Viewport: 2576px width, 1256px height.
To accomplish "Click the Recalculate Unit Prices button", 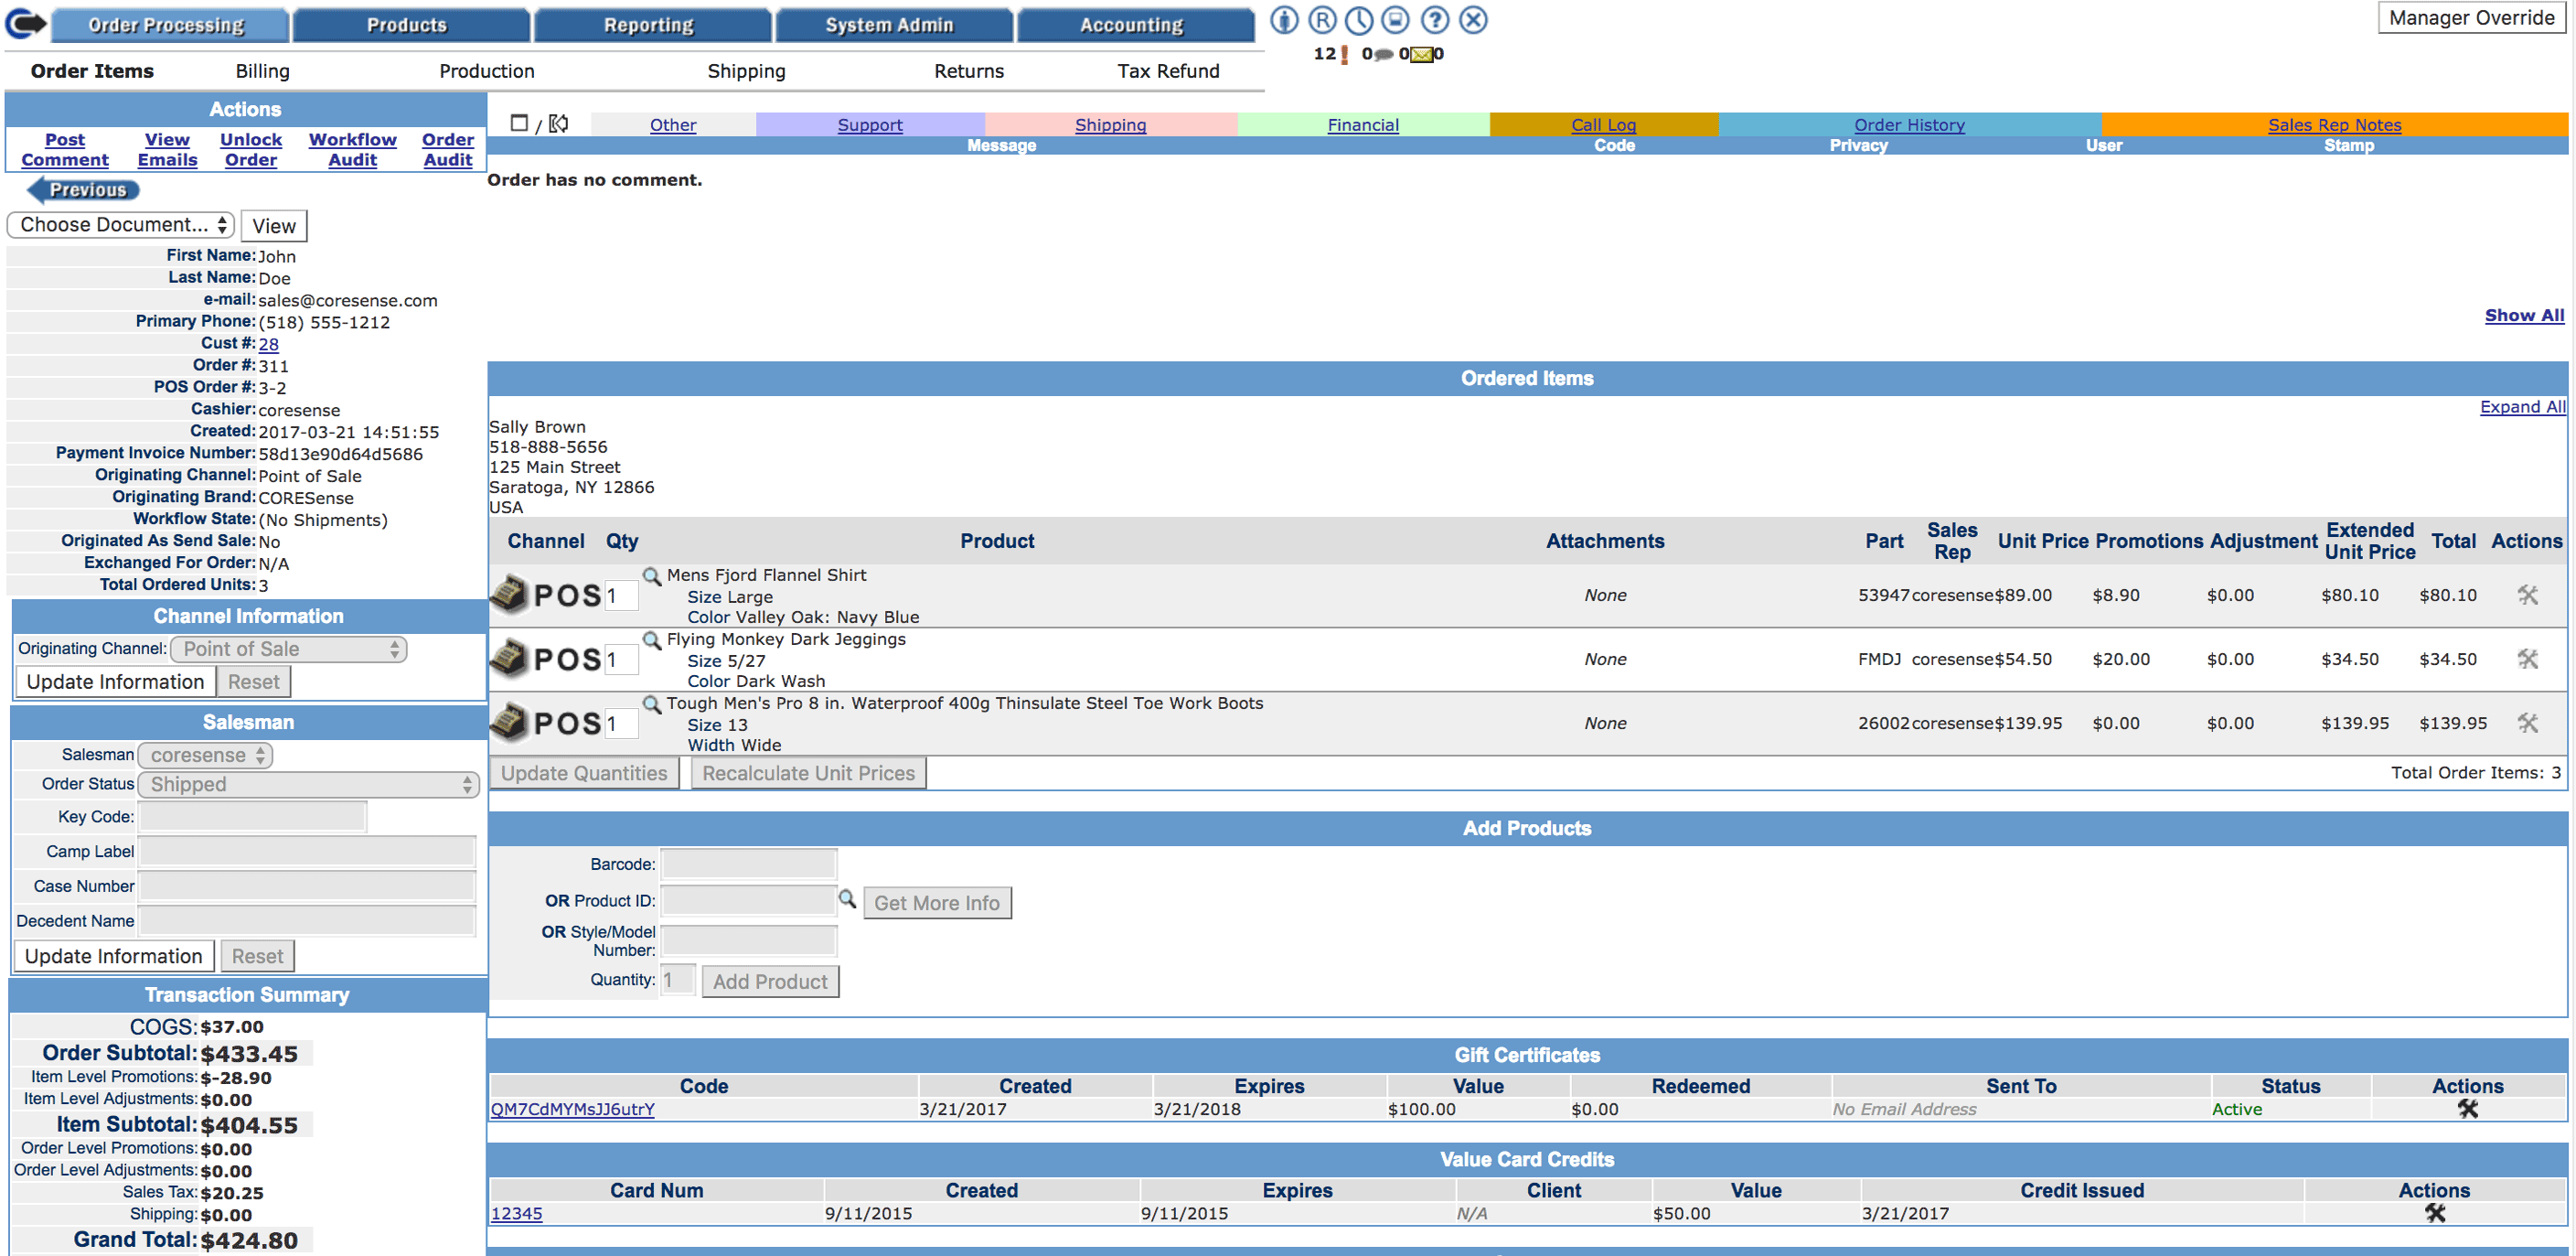I will (x=808, y=773).
